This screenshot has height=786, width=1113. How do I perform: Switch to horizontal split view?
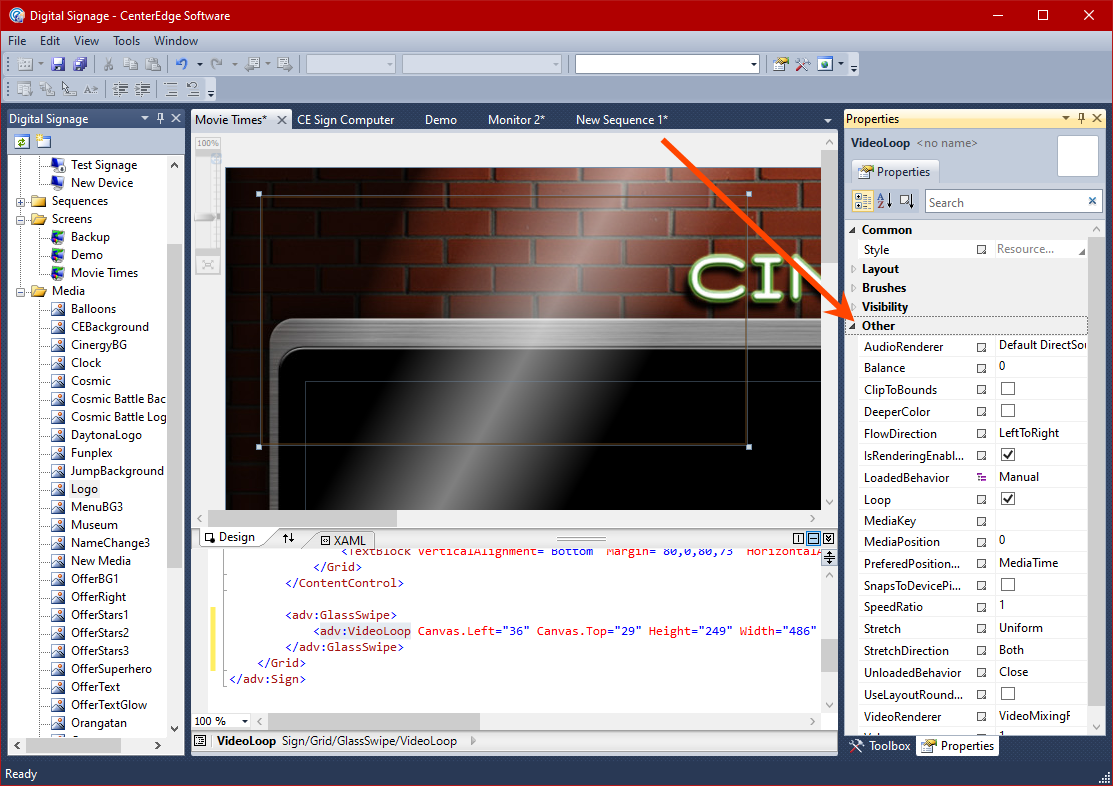[813, 538]
